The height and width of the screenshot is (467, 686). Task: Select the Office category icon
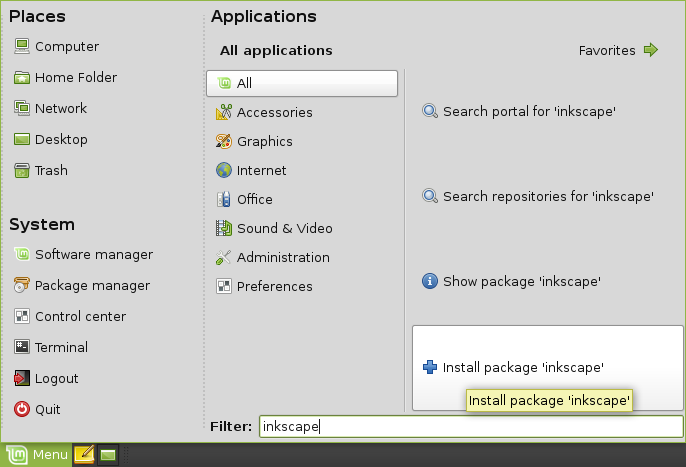point(224,199)
